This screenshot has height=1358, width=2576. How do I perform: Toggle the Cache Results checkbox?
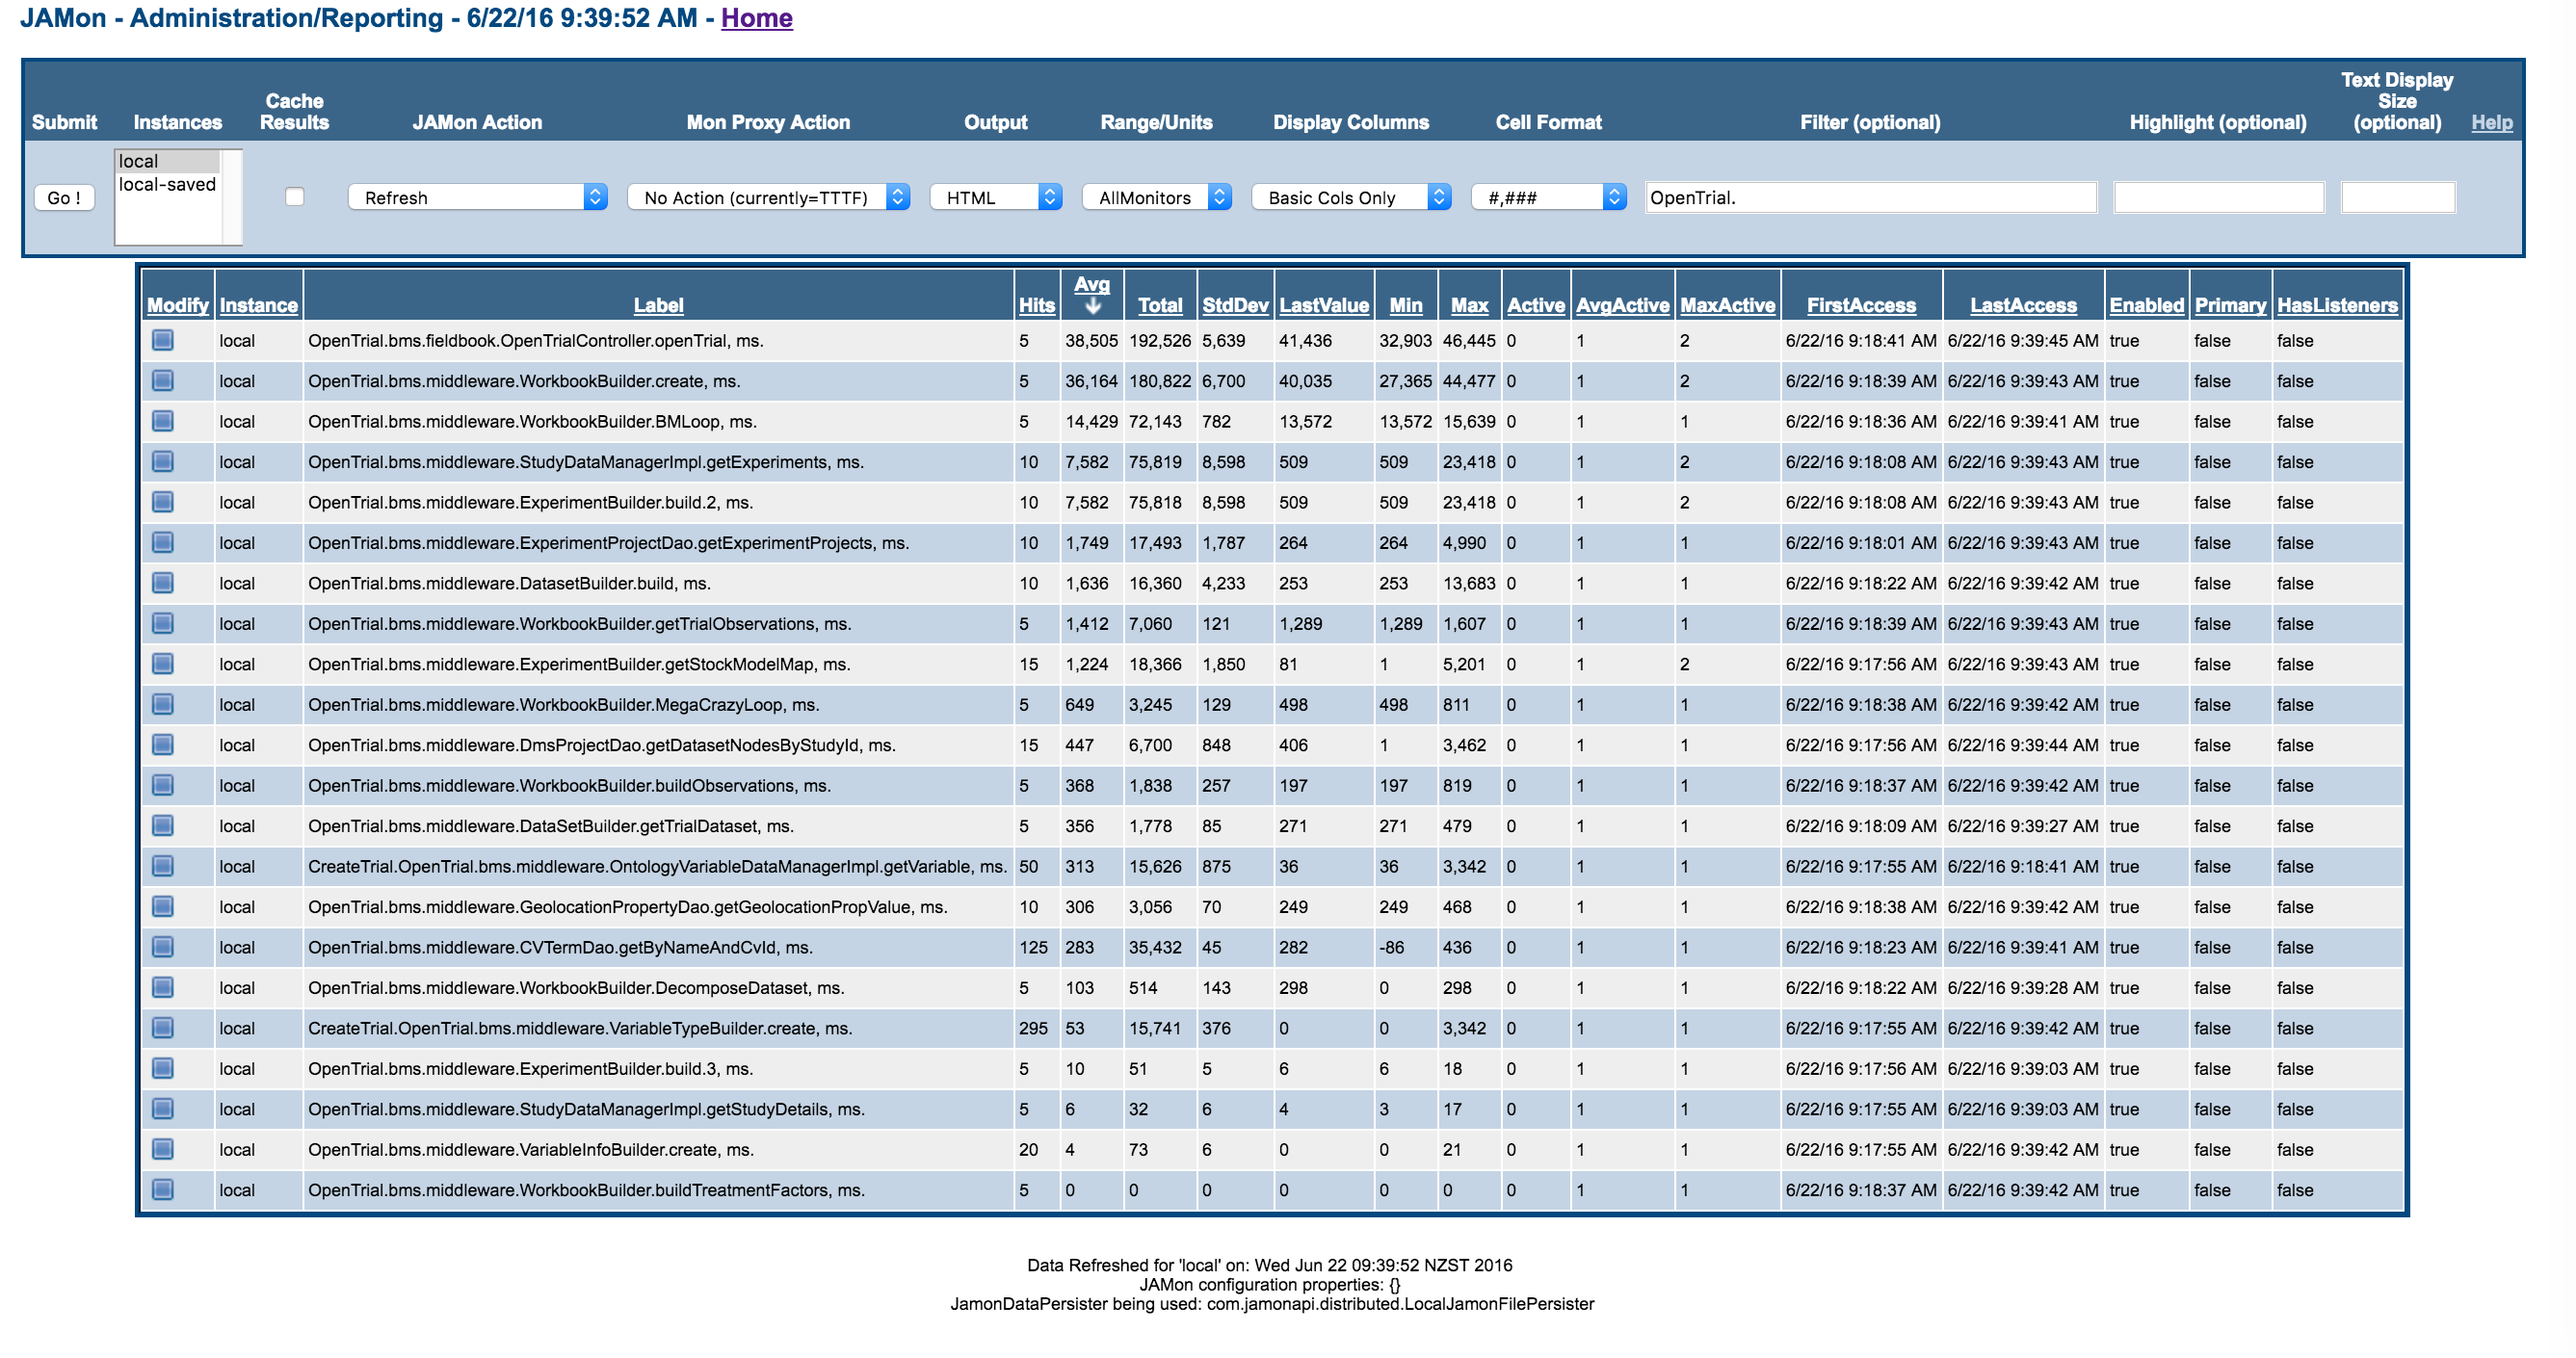point(294,197)
